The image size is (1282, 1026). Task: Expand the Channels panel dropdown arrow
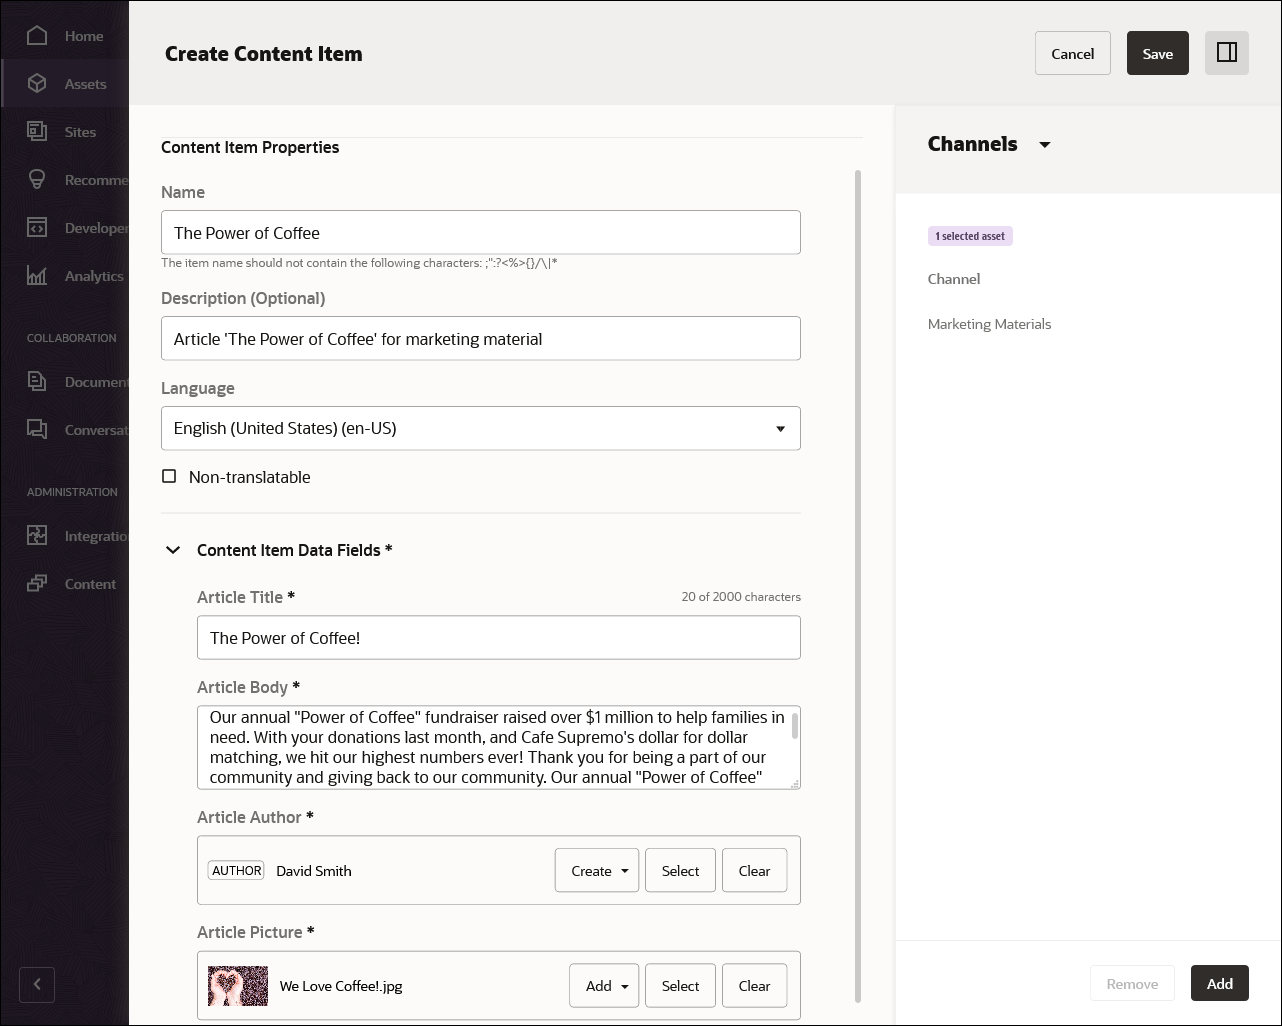tap(1045, 145)
